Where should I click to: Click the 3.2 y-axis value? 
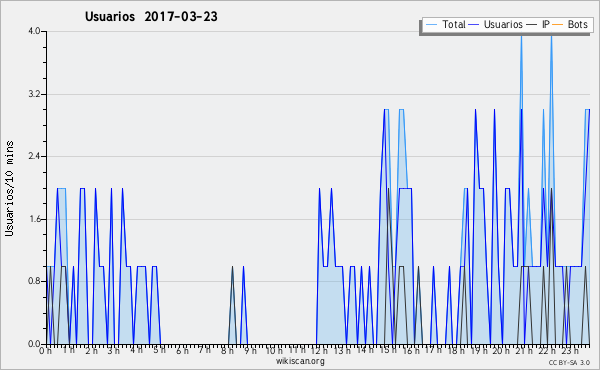[34, 94]
